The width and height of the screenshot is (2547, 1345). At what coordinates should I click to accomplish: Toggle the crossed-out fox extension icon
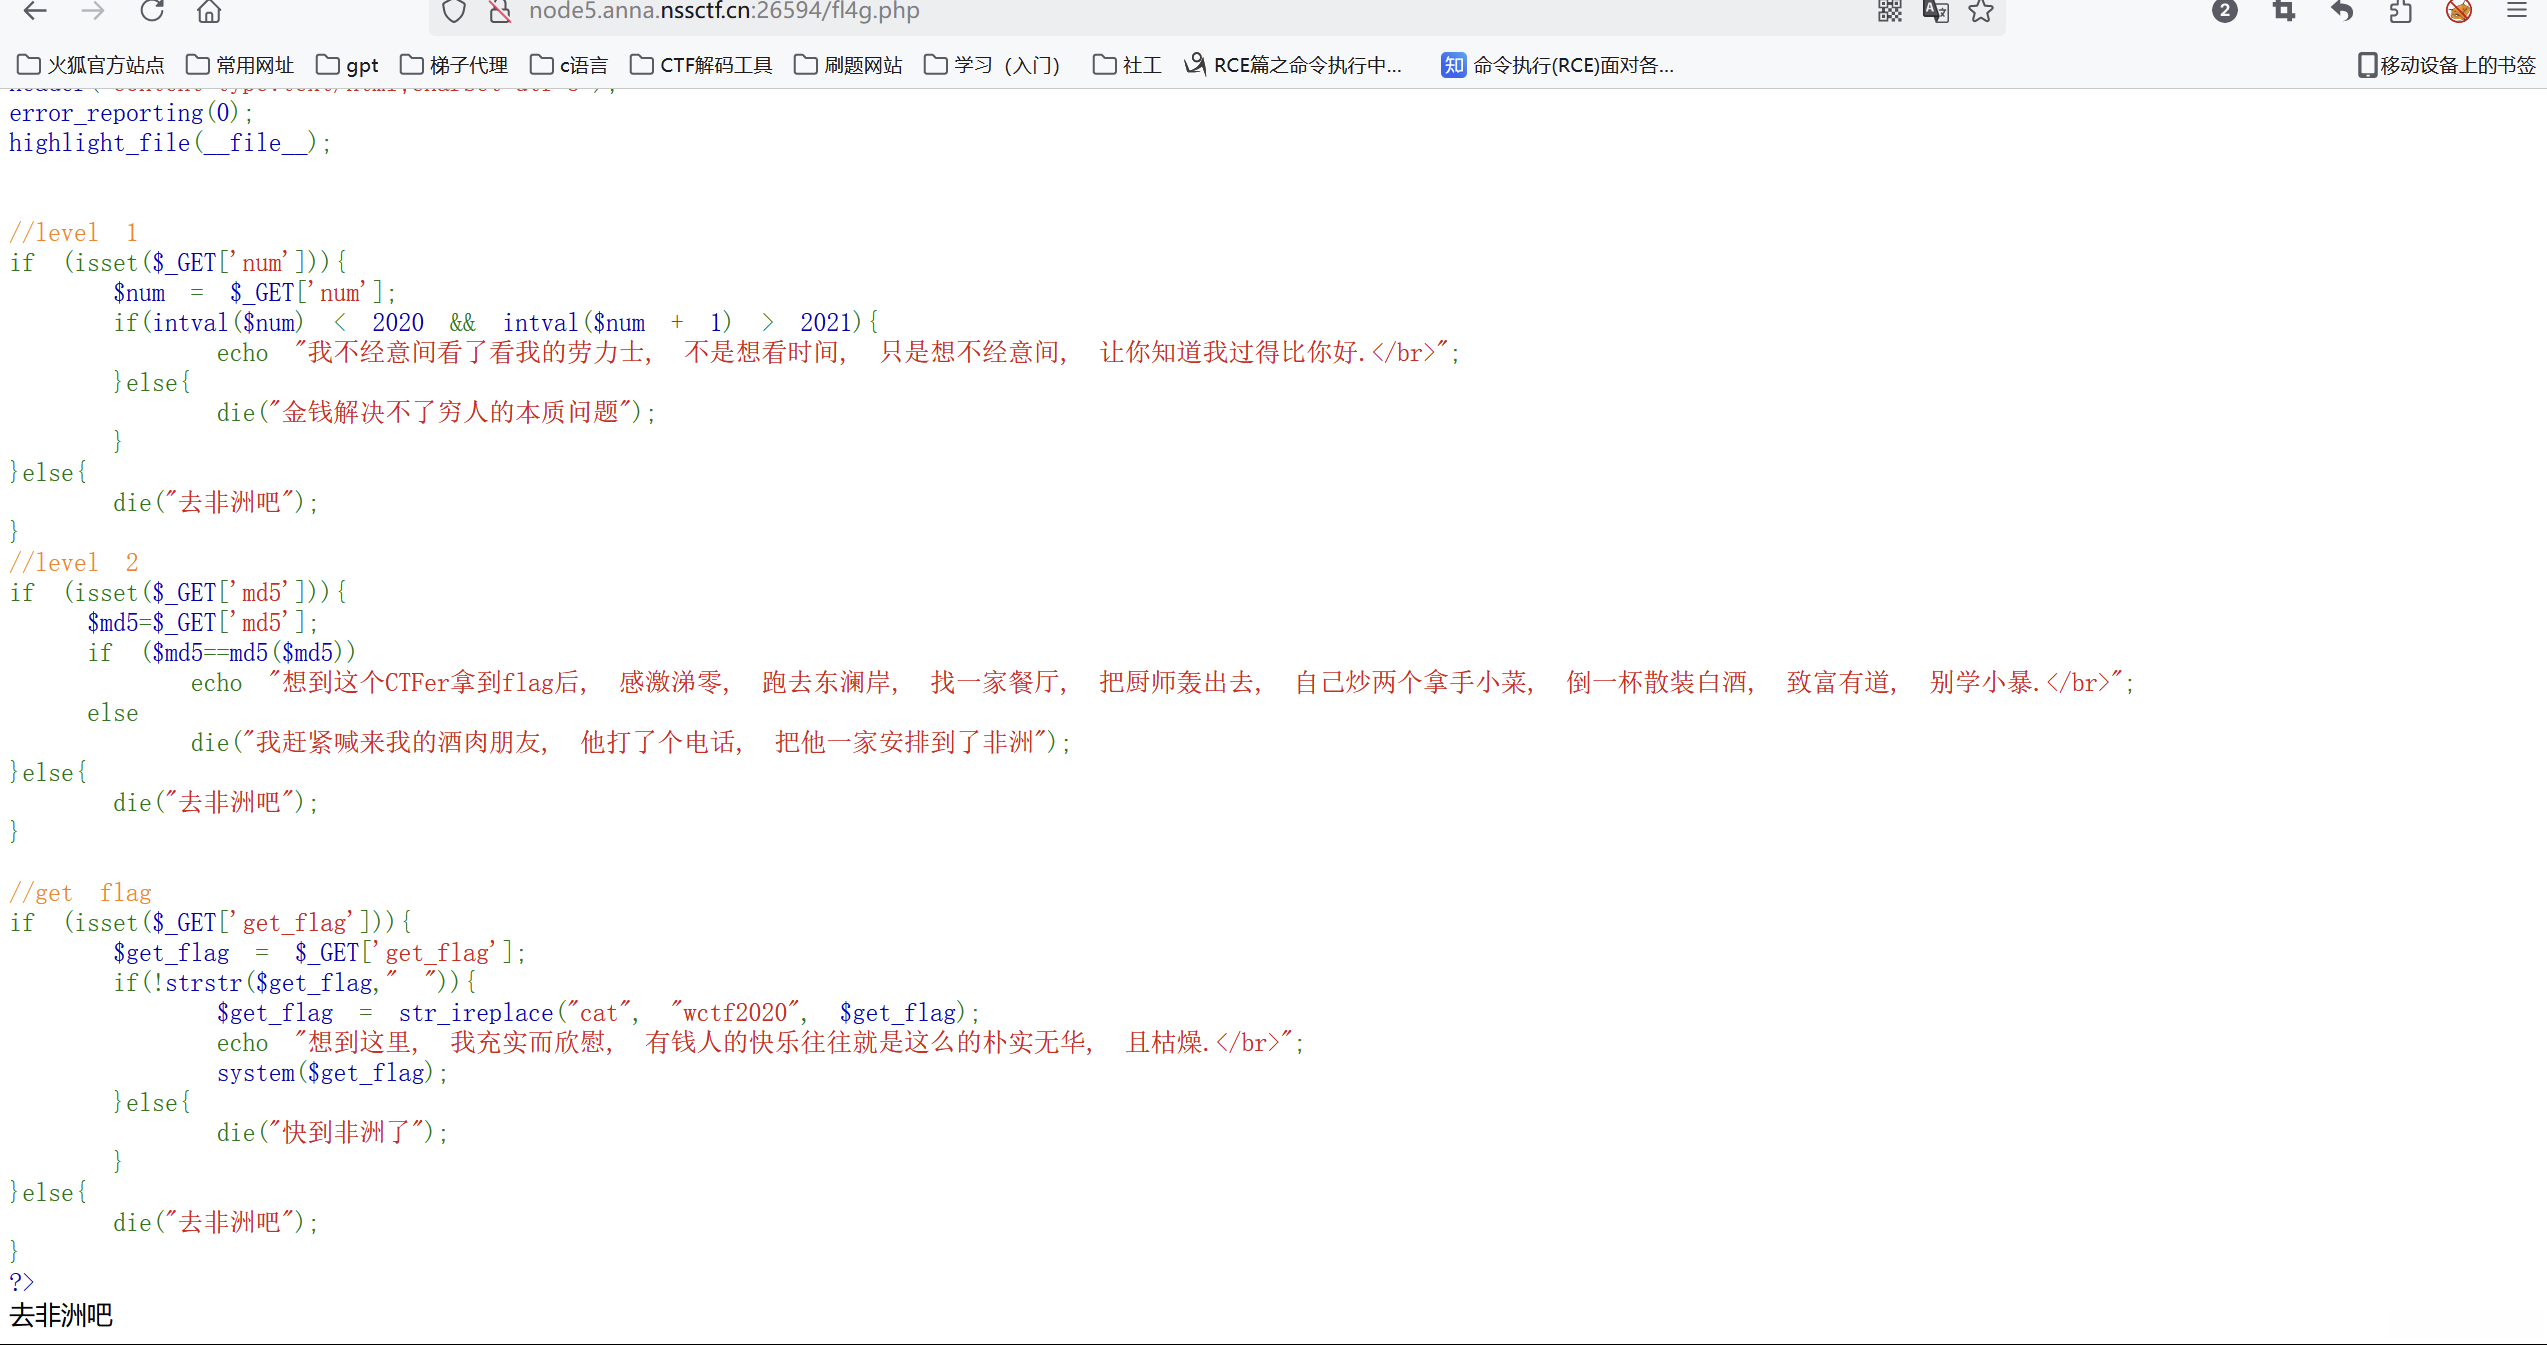(2459, 11)
